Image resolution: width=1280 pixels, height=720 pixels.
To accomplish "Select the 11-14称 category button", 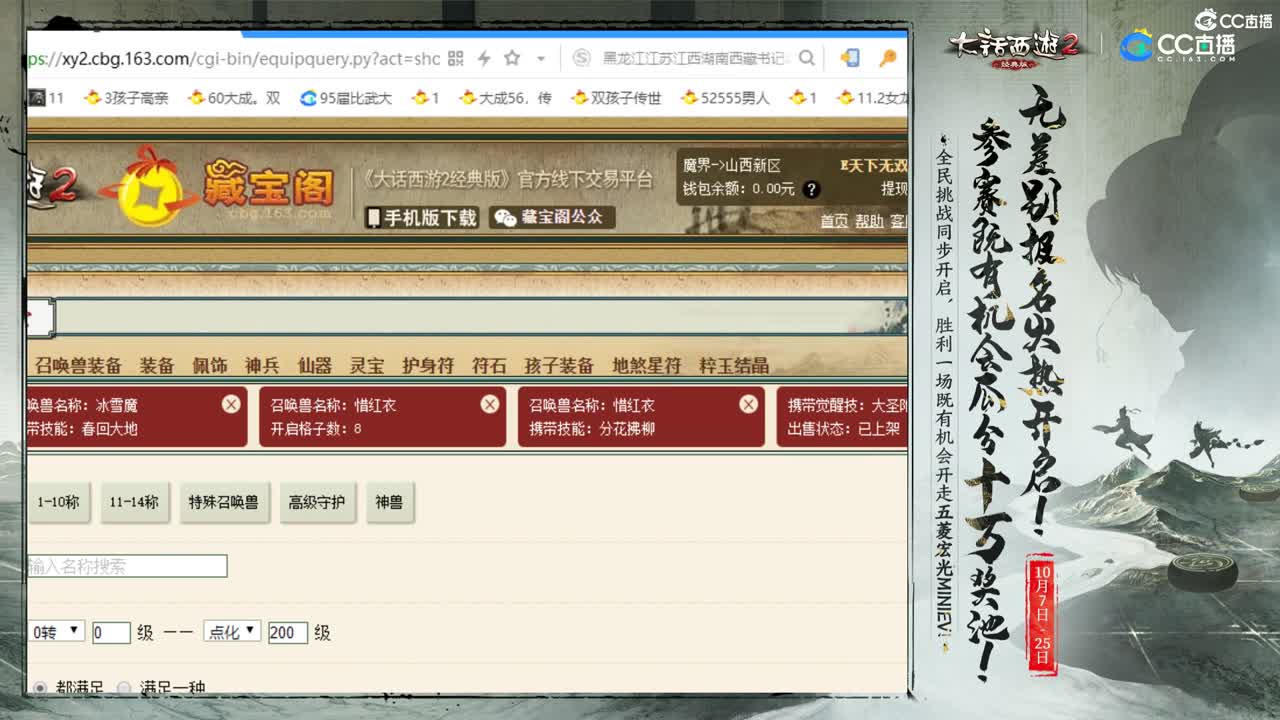I will click(135, 502).
